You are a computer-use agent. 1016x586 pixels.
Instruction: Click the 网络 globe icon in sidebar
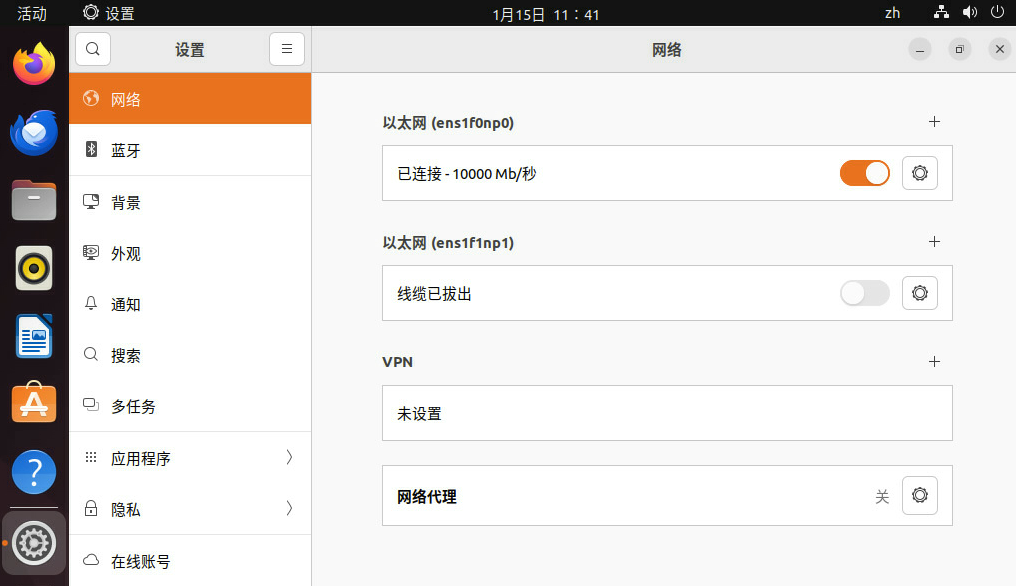coord(91,98)
